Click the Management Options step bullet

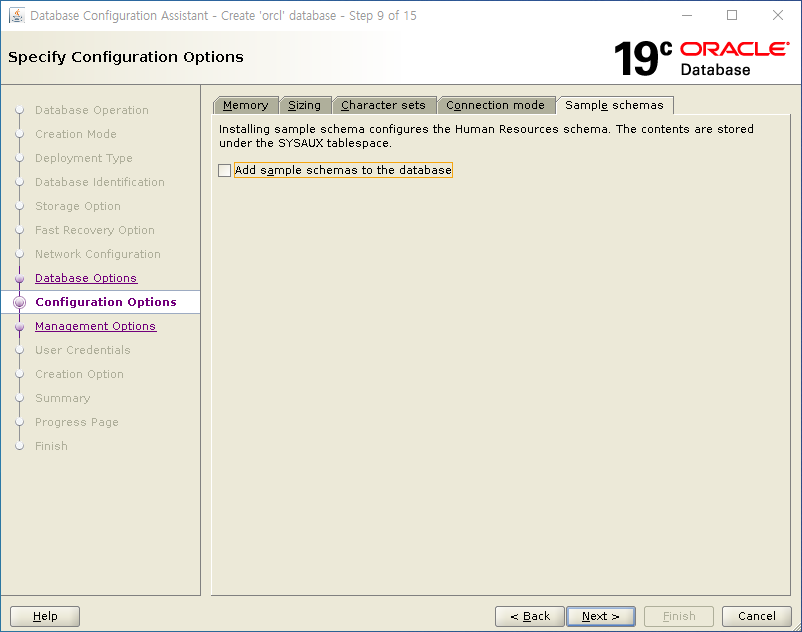coord(19,327)
